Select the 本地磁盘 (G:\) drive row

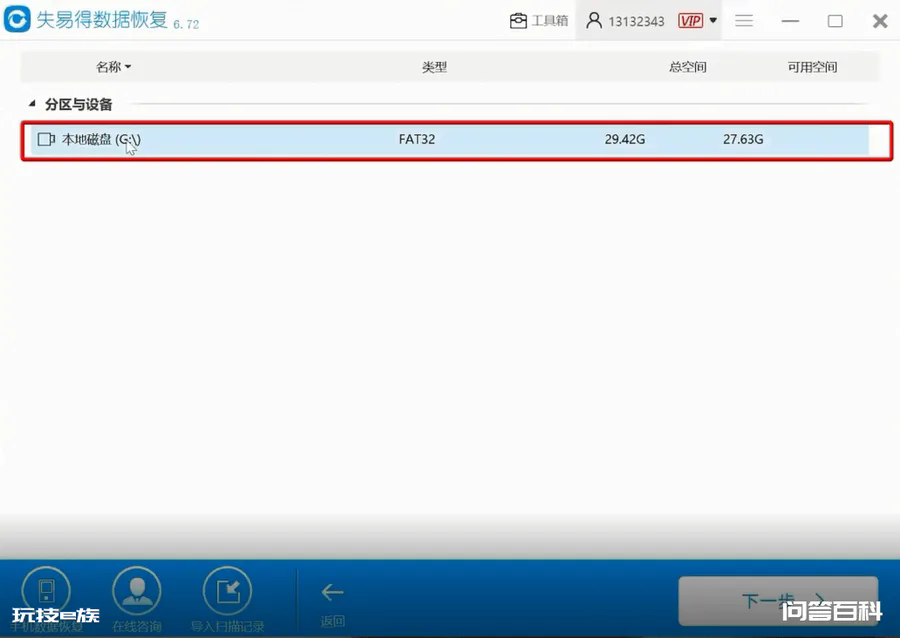[x=449, y=140]
